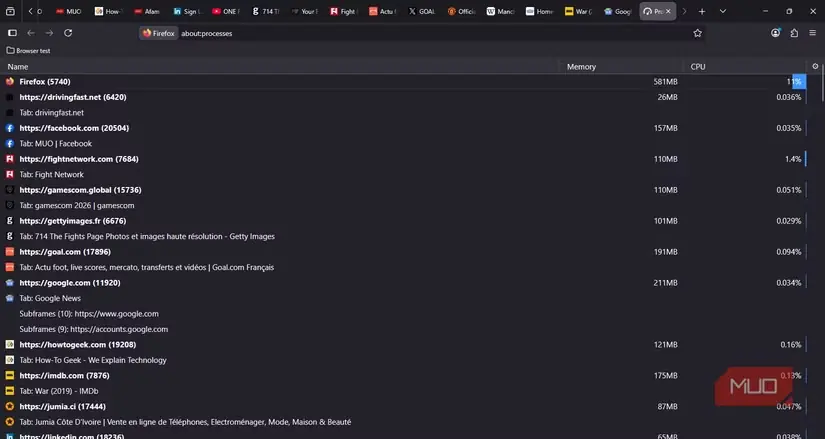Click the gear icon beside CPU header
The width and height of the screenshot is (825, 439).
[x=815, y=66]
